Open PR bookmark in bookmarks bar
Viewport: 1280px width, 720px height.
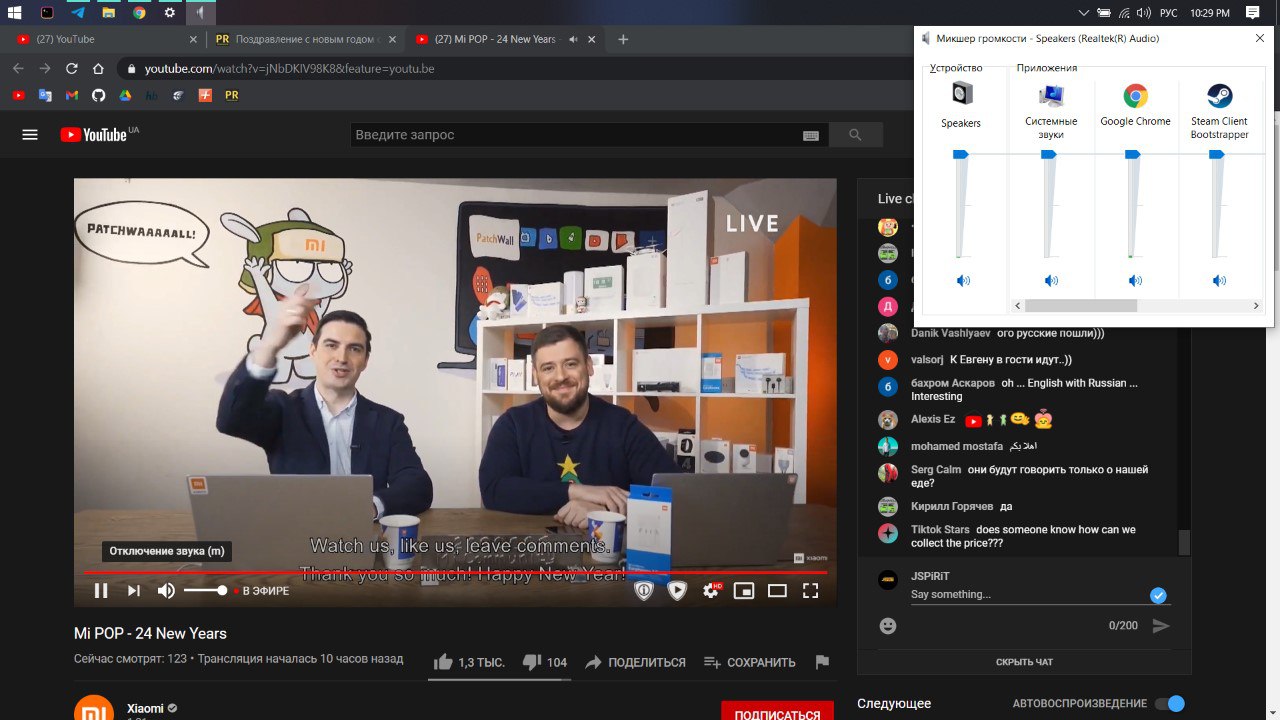point(232,95)
